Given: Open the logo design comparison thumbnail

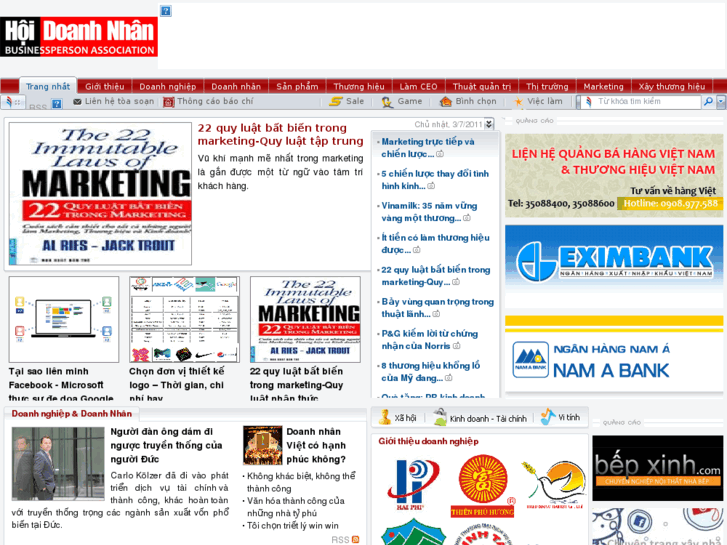Looking at the screenshot, I should (185, 320).
